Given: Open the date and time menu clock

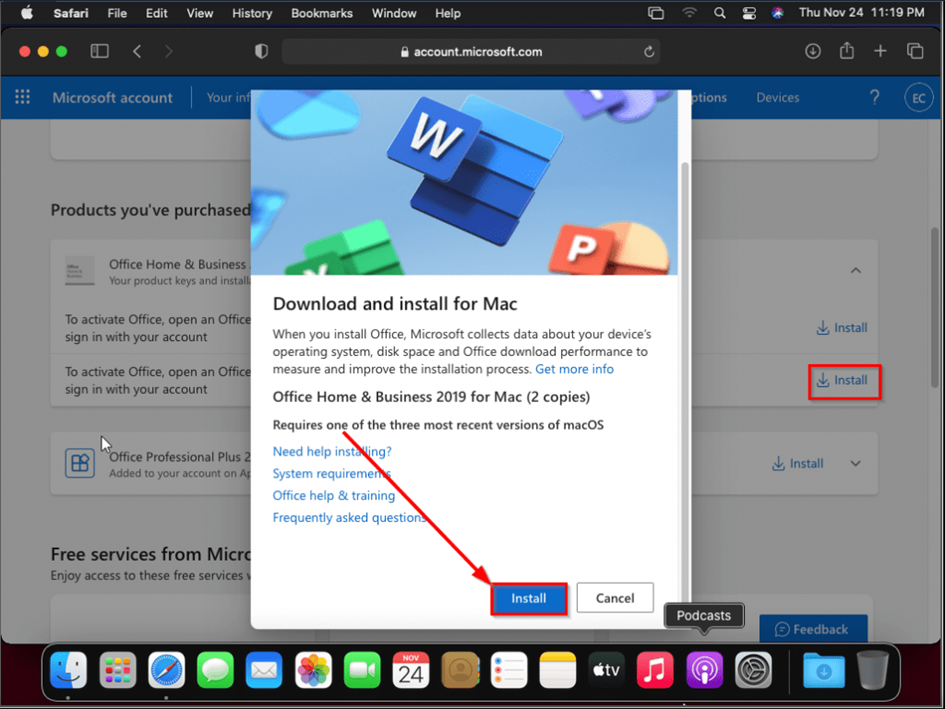Looking at the screenshot, I should click(861, 13).
